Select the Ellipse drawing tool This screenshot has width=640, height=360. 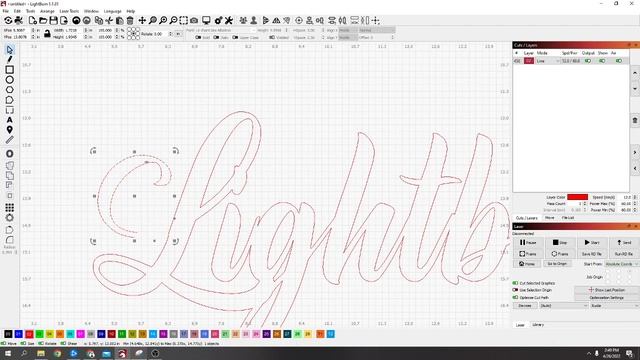(9, 80)
